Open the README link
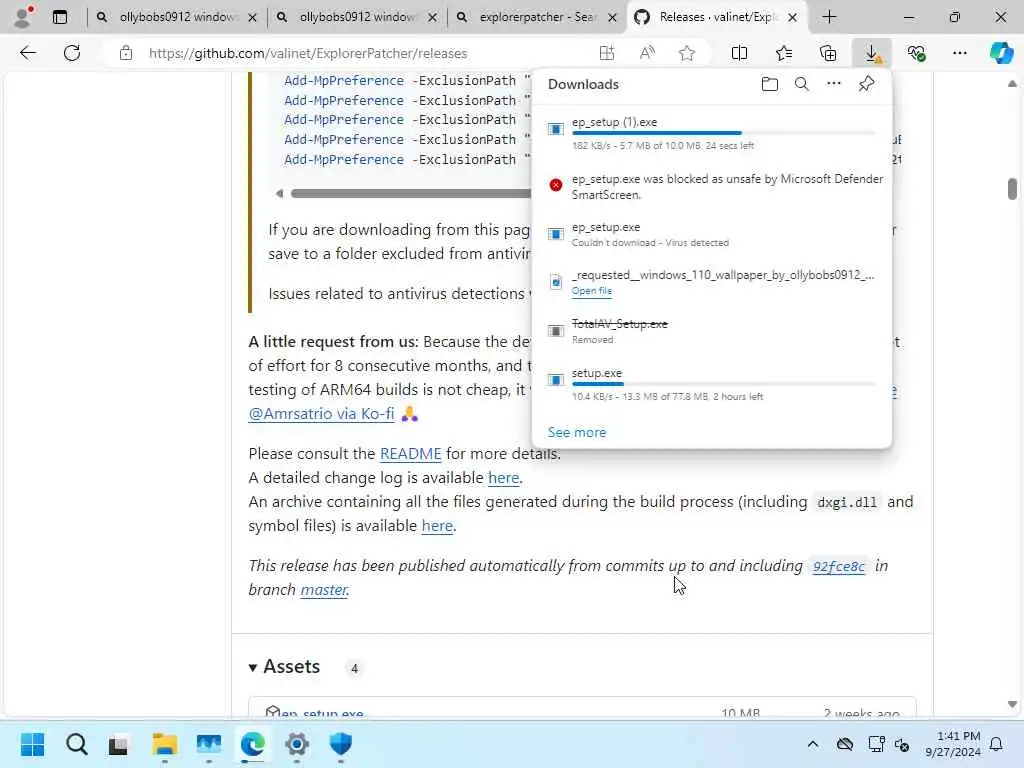 tap(410, 453)
